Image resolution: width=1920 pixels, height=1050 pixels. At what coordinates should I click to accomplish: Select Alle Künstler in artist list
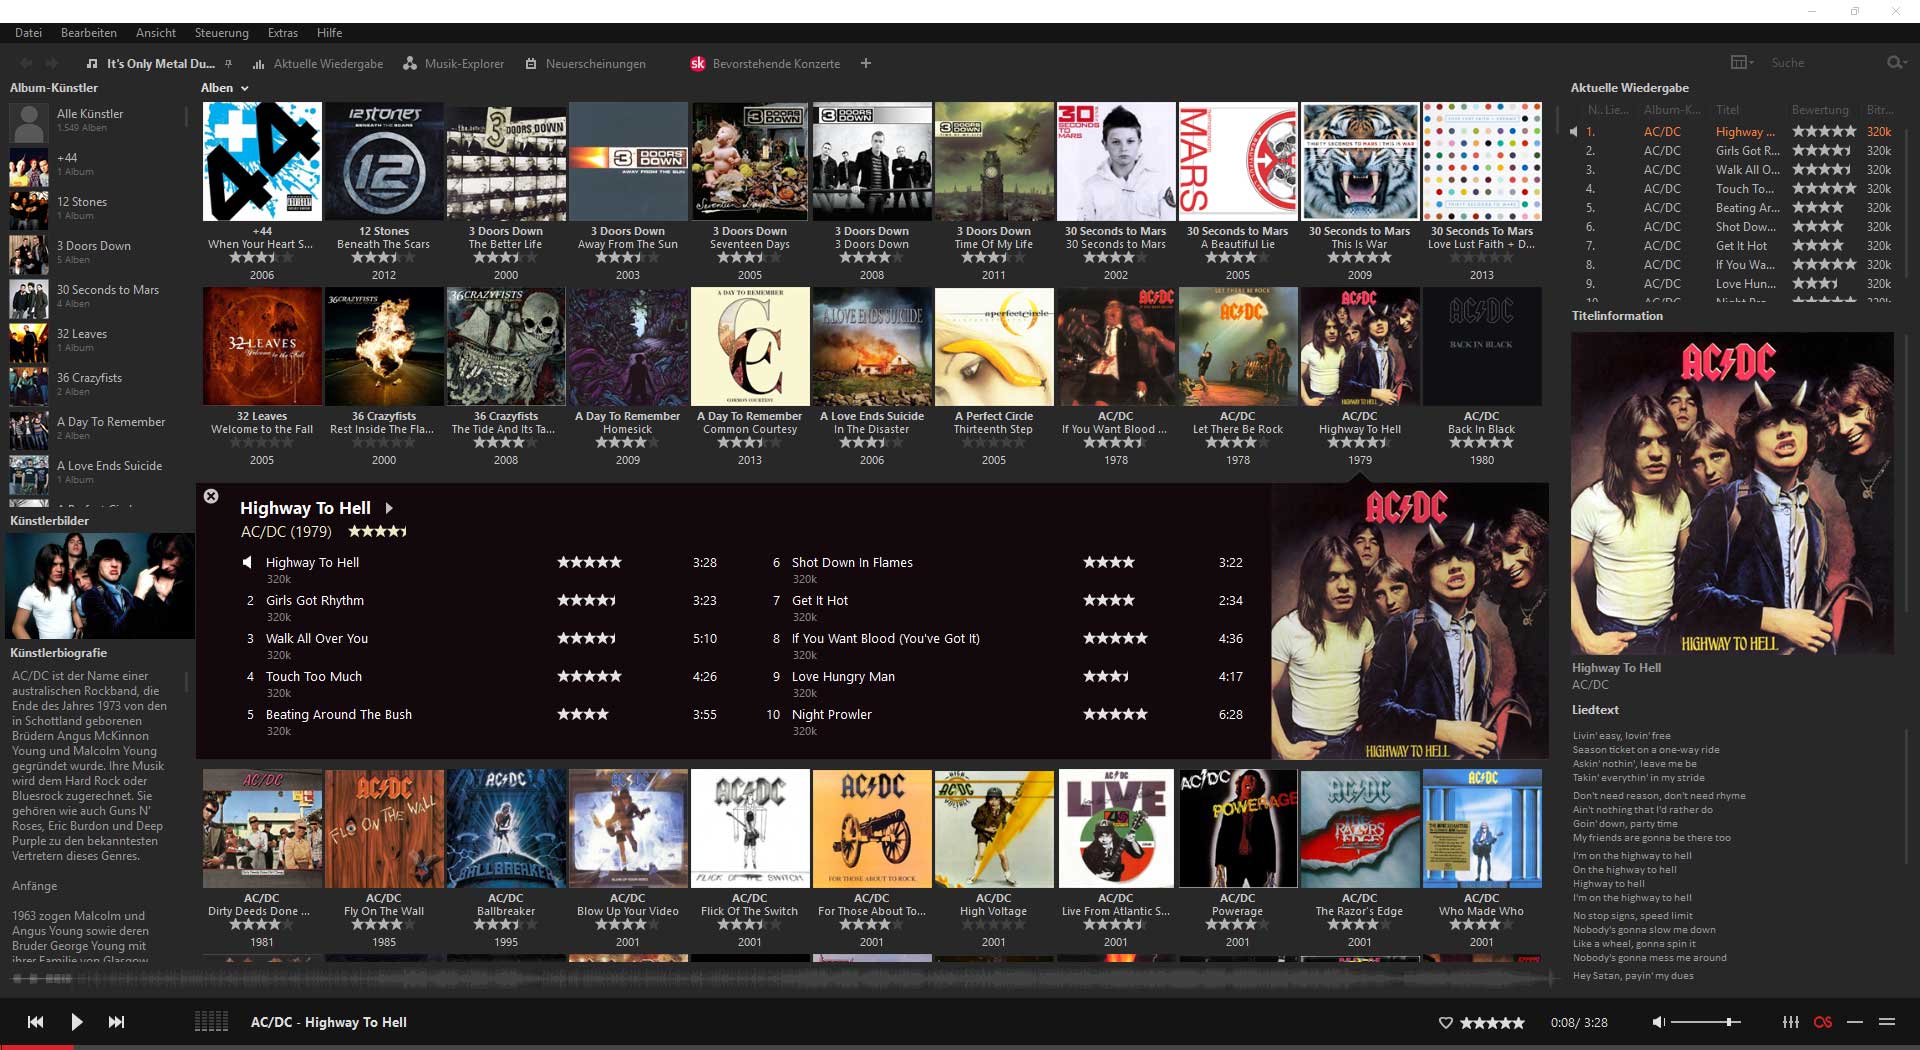click(x=97, y=121)
